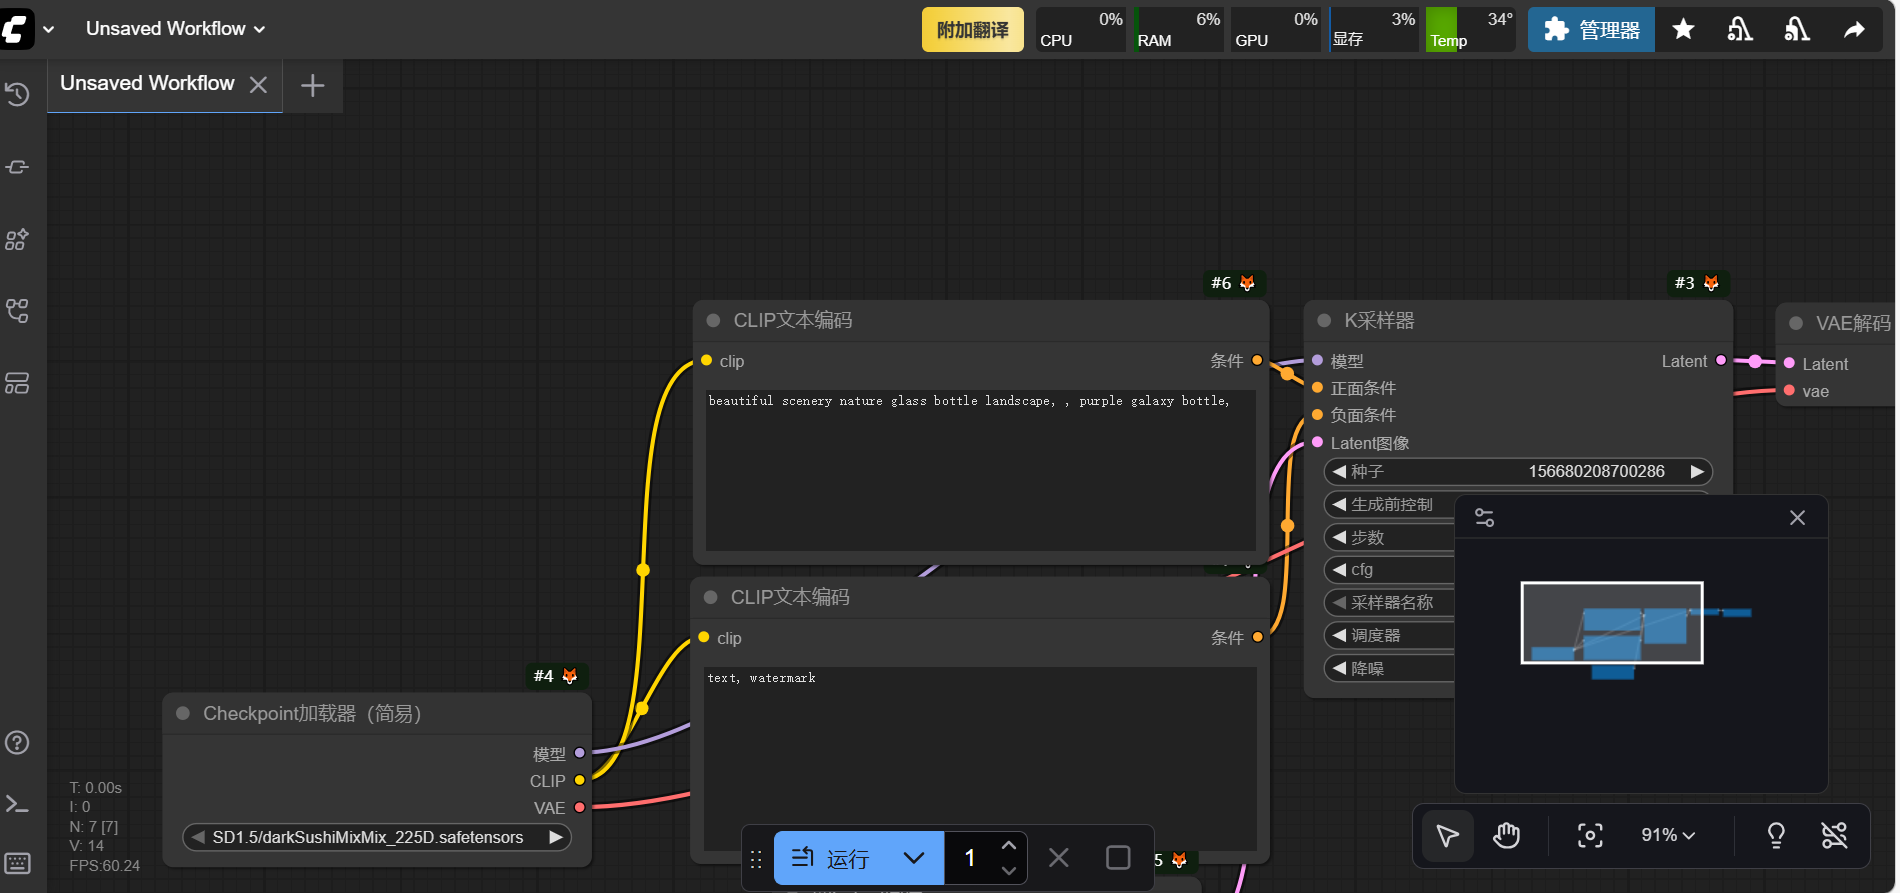This screenshot has width=1900, height=893.
Task: Open the help center question icon
Action: tap(17, 743)
